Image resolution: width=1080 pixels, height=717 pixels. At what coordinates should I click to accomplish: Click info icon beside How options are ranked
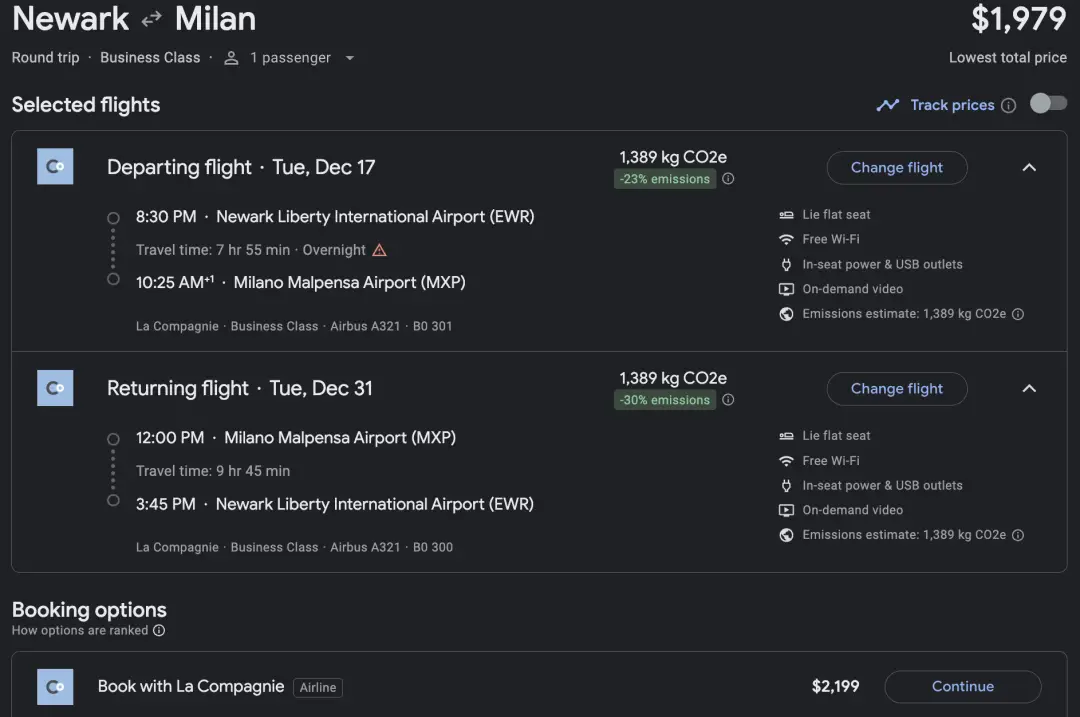click(x=159, y=631)
